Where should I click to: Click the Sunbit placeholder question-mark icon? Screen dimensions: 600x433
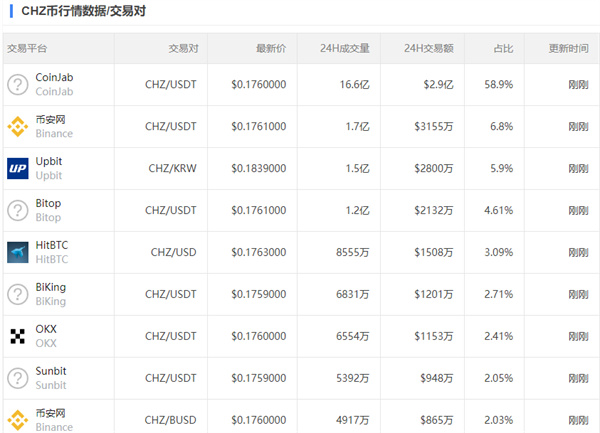18,378
